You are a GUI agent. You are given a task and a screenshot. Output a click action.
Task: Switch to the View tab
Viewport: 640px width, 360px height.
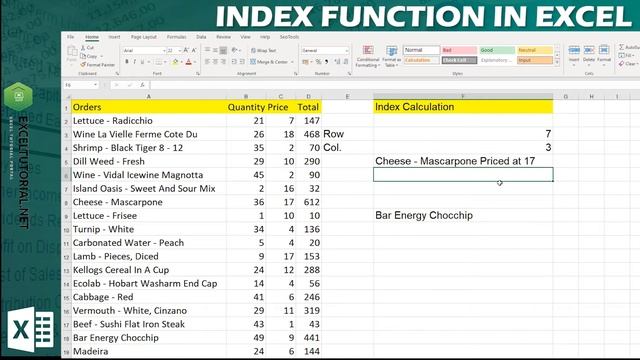[245, 37]
